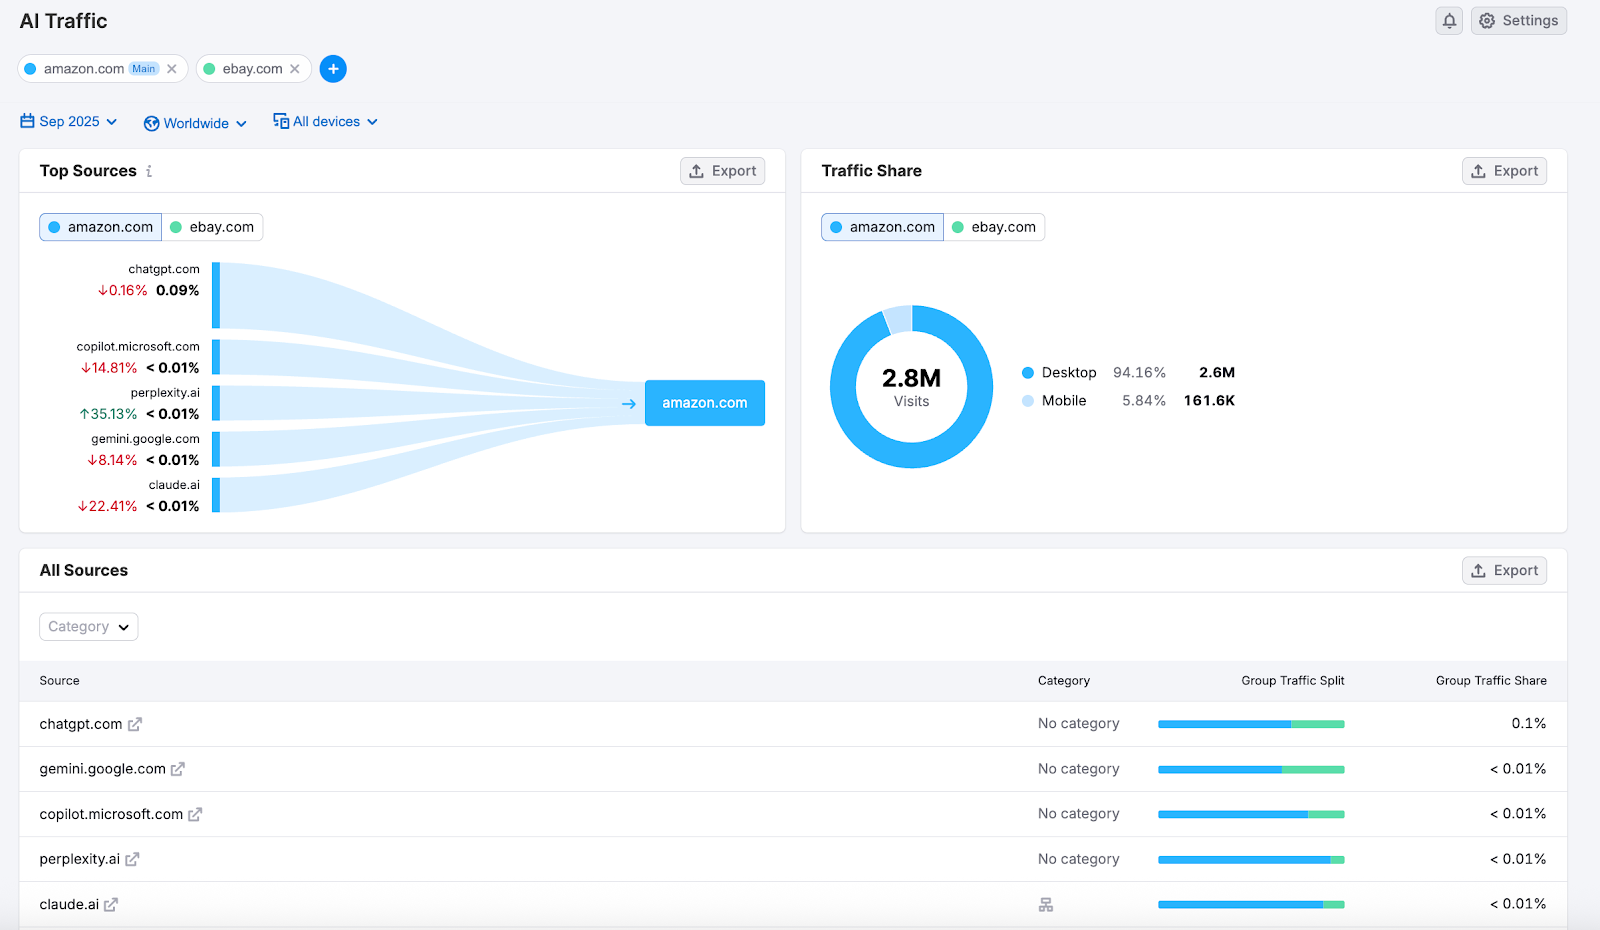Click the globe icon next to Worldwide
This screenshot has height=930, width=1600.
click(150, 122)
